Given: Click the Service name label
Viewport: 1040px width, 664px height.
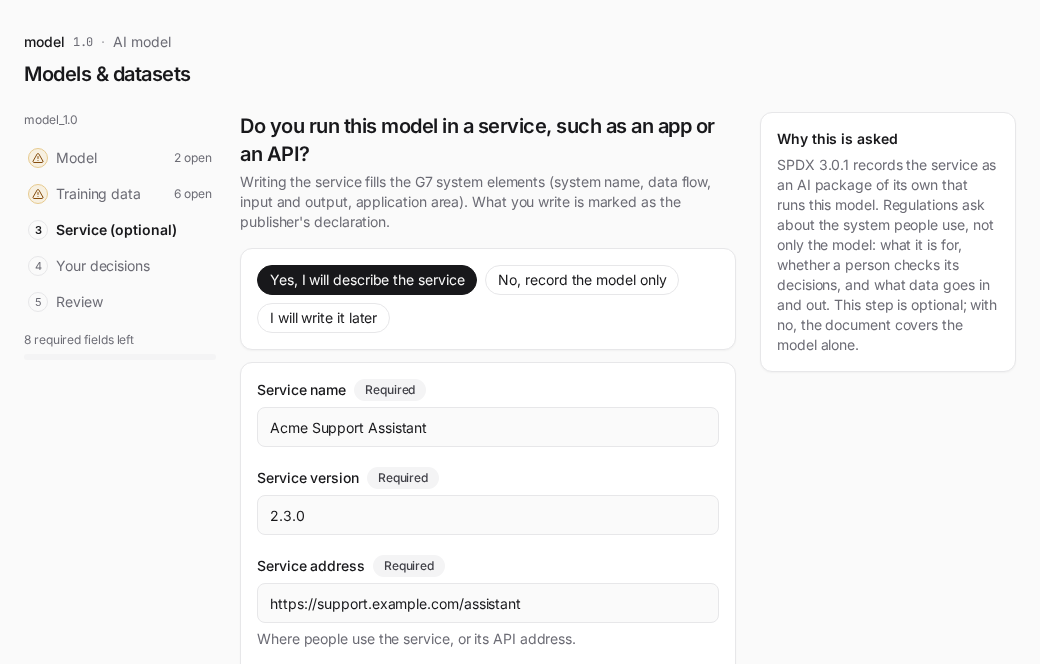Looking at the screenshot, I should [301, 390].
